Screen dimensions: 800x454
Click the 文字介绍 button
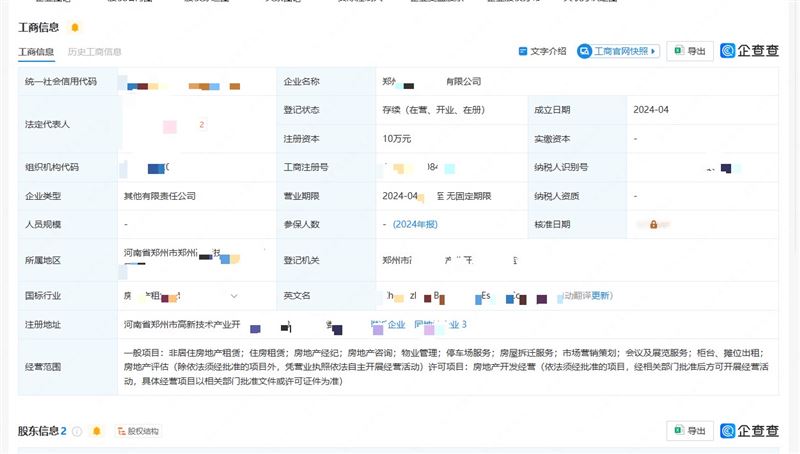click(542, 51)
